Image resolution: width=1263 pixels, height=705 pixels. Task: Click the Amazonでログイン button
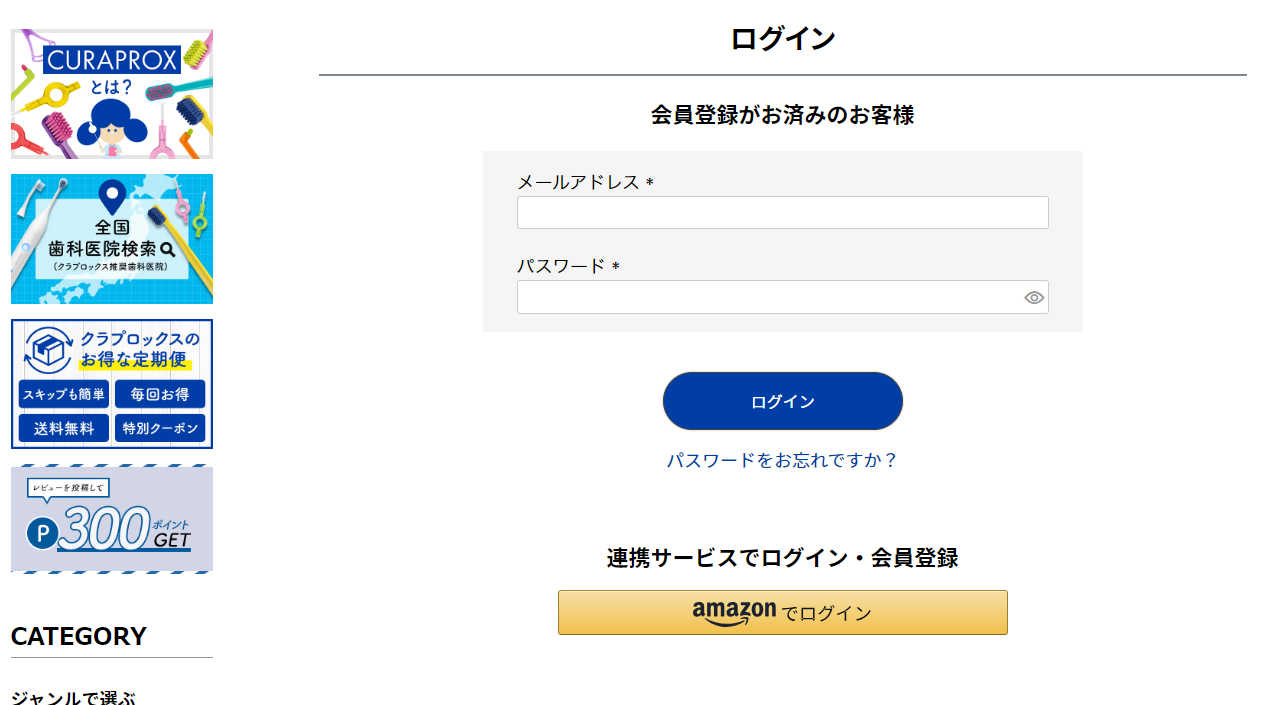[x=782, y=612]
